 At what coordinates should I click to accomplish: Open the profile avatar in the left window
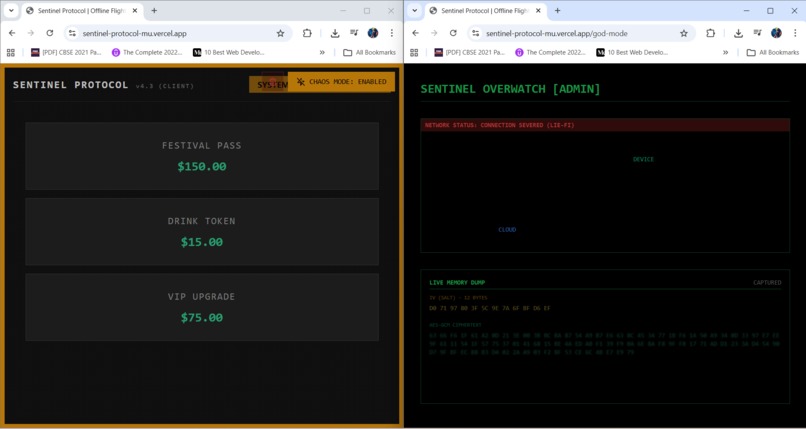tap(373, 33)
